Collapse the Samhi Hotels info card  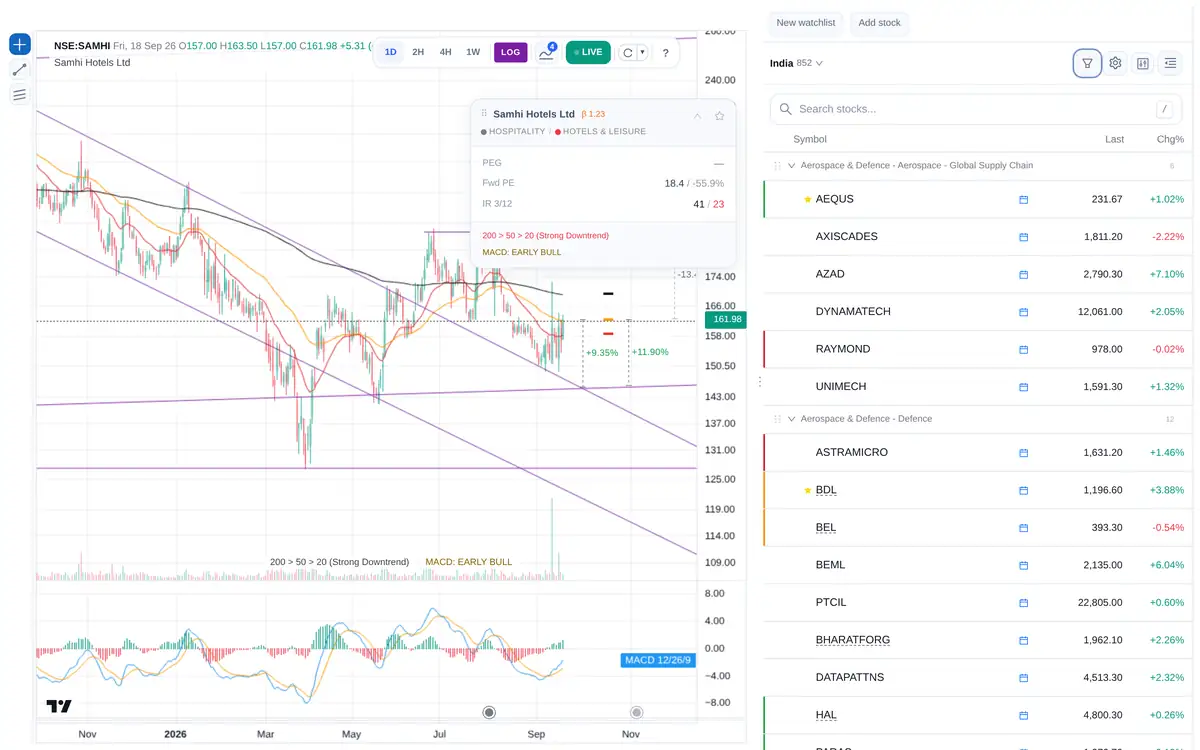[x=697, y=116]
